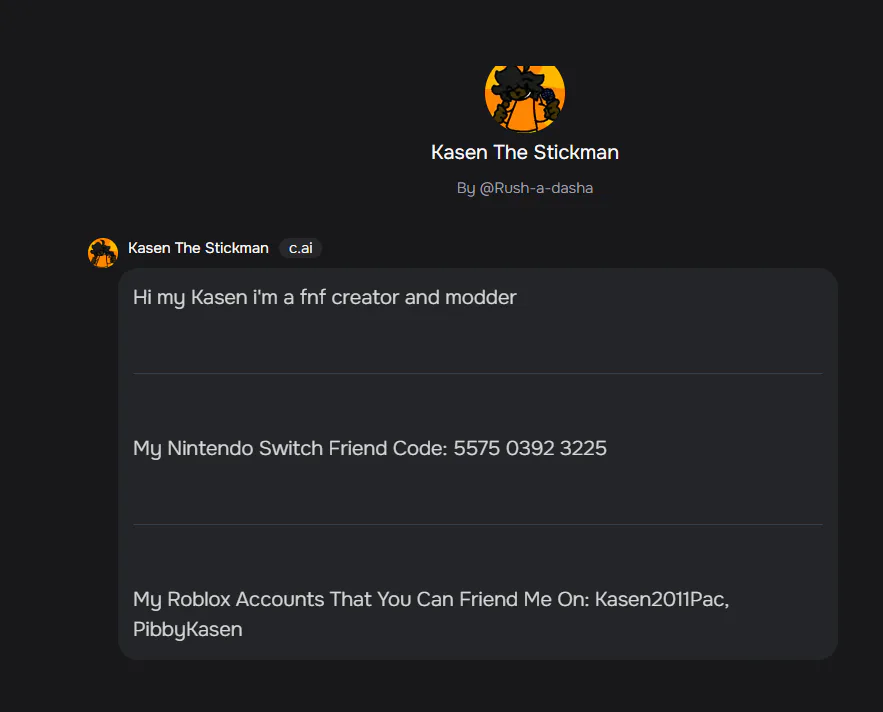Open creator profile @Rush-a-dasha
The height and width of the screenshot is (712, 883).
(x=536, y=188)
